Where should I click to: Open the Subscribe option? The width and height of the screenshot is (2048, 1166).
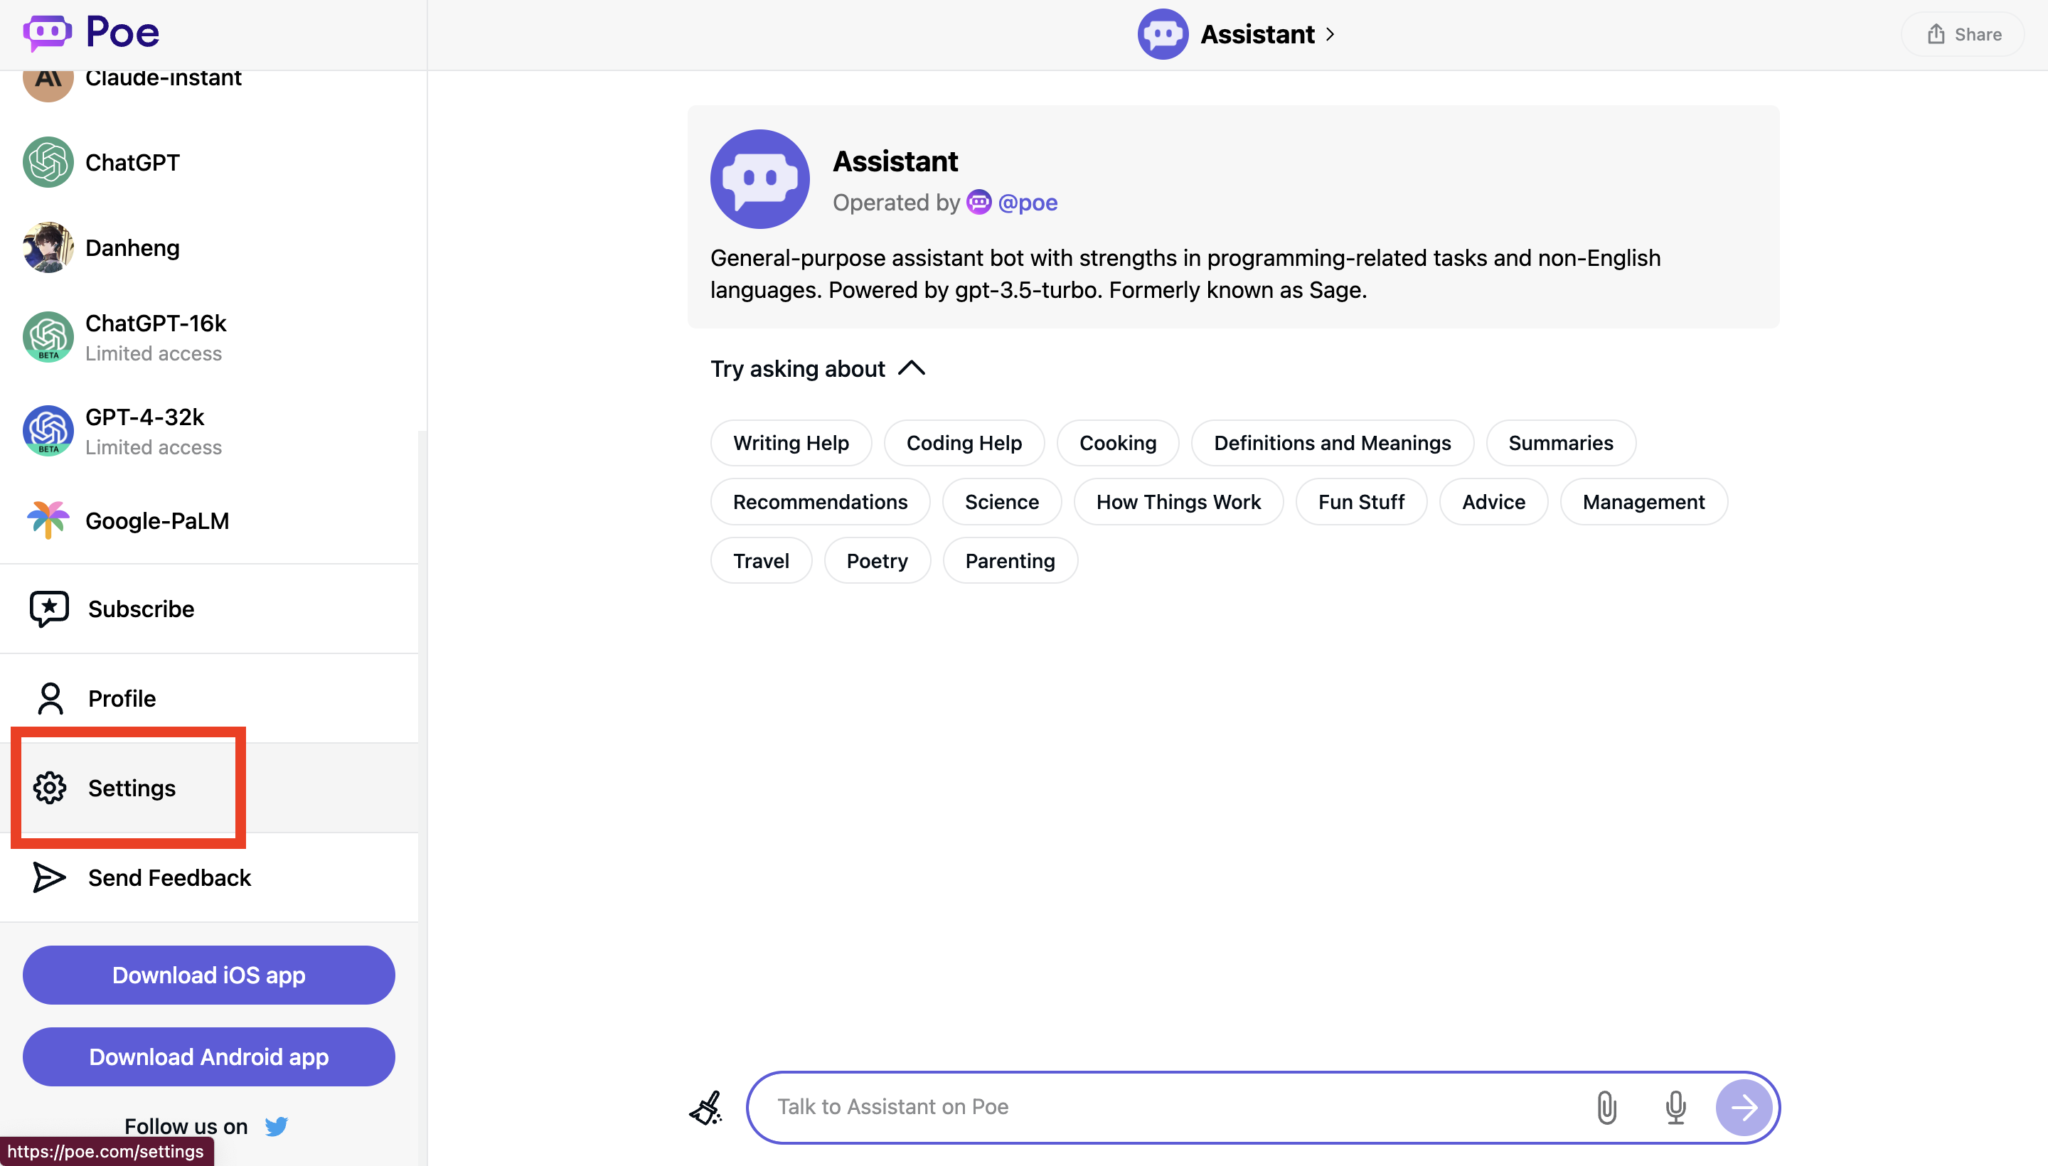(140, 609)
